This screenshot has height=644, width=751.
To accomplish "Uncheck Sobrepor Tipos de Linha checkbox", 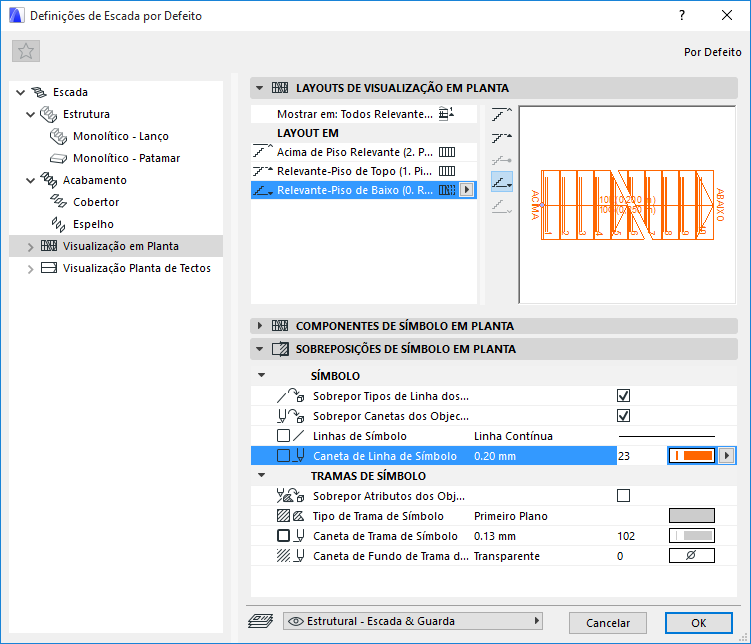I will 623,396.
